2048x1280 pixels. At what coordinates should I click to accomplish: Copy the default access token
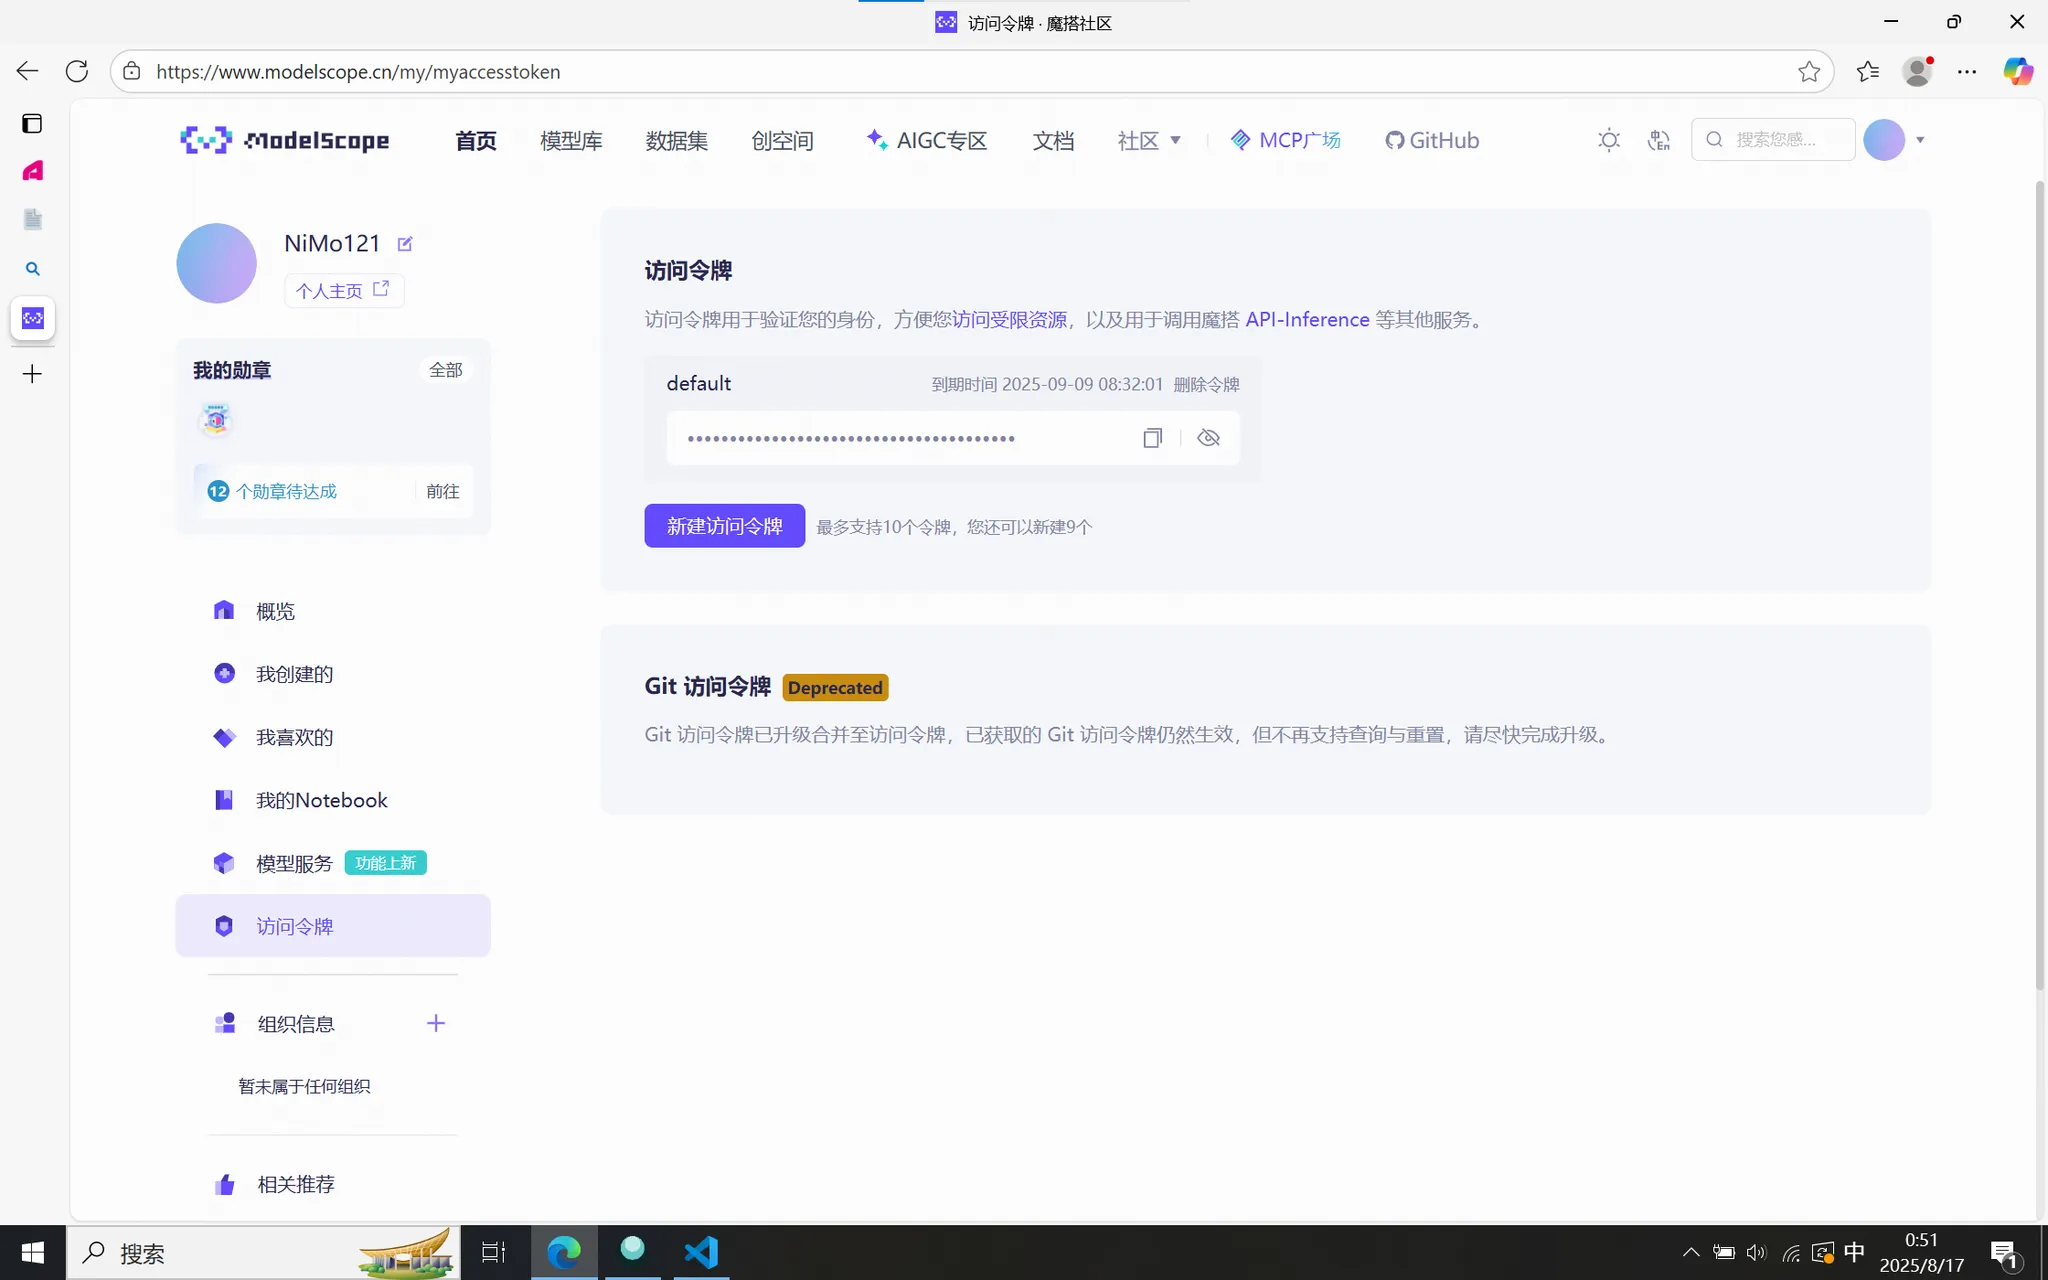tap(1152, 438)
